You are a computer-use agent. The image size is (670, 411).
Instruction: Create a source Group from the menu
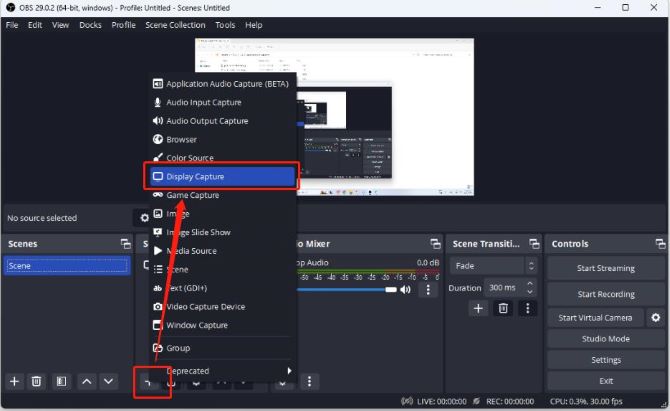click(221, 348)
